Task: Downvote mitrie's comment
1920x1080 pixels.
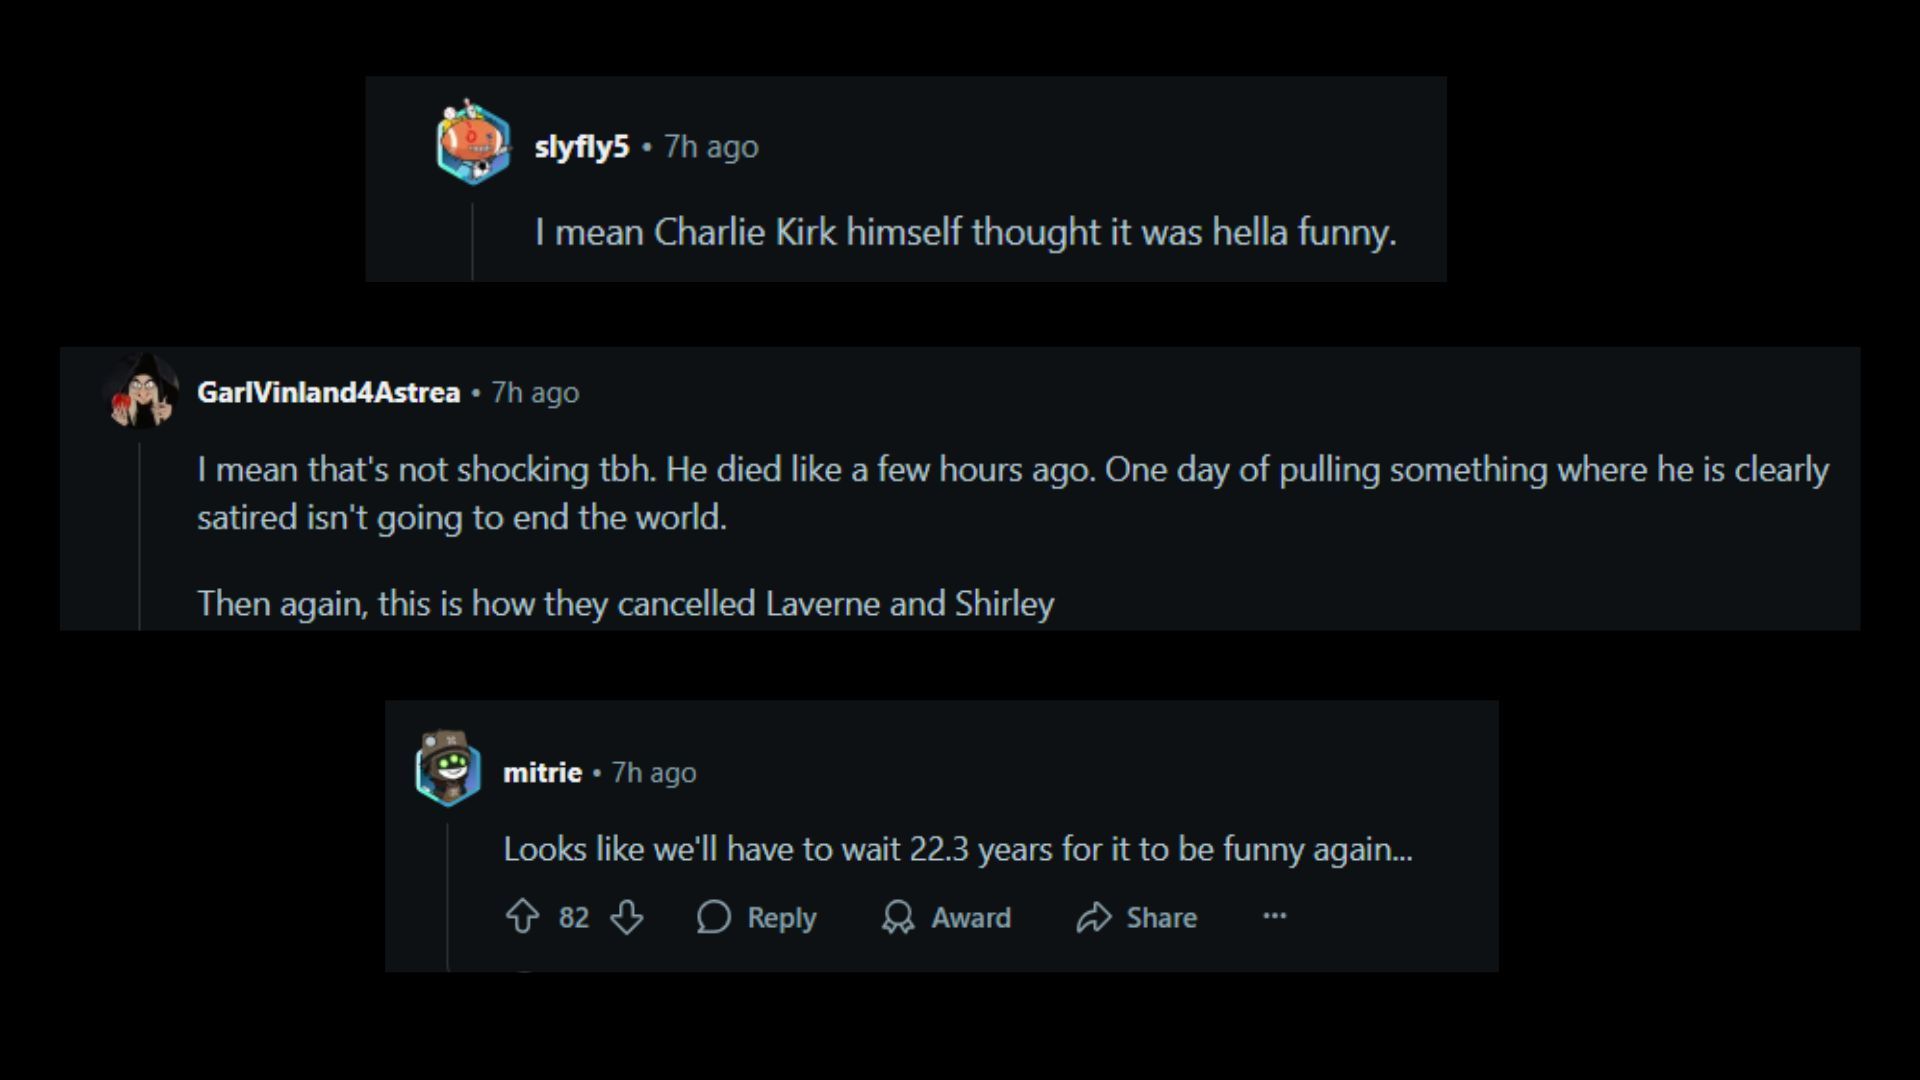Action: tap(627, 917)
